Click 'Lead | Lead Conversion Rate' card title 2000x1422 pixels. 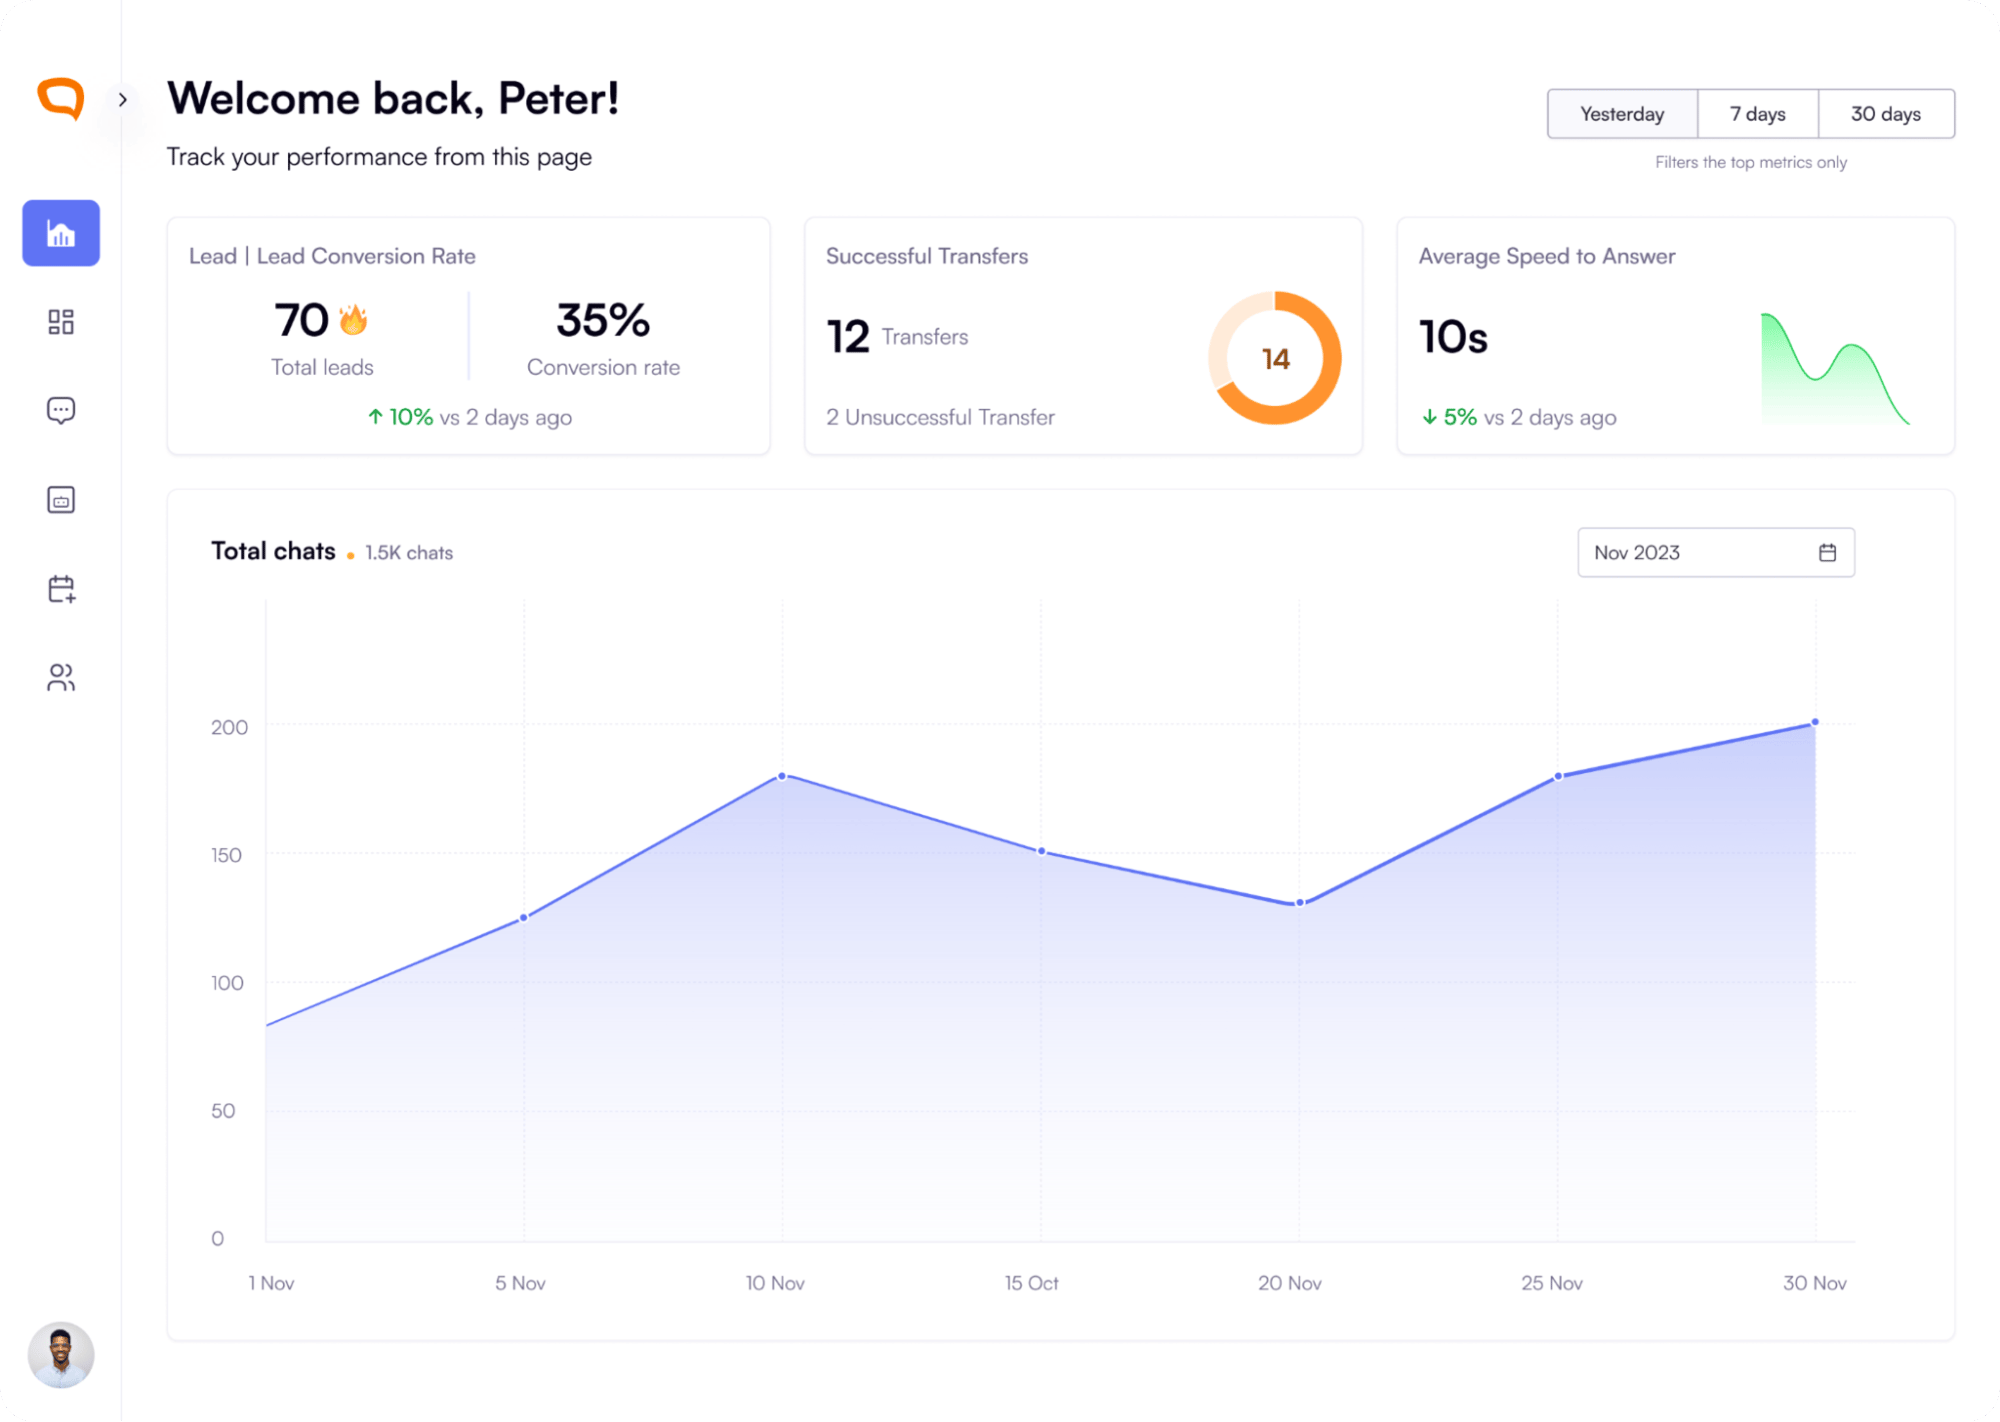(332, 256)
